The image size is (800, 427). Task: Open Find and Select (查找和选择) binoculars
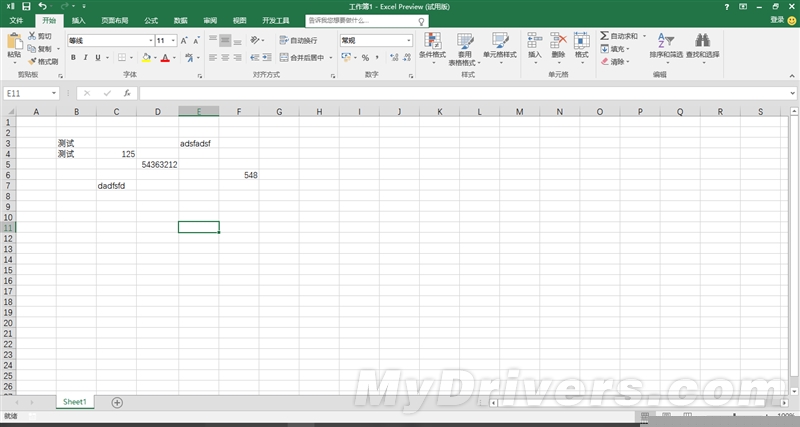pos(703,46)
